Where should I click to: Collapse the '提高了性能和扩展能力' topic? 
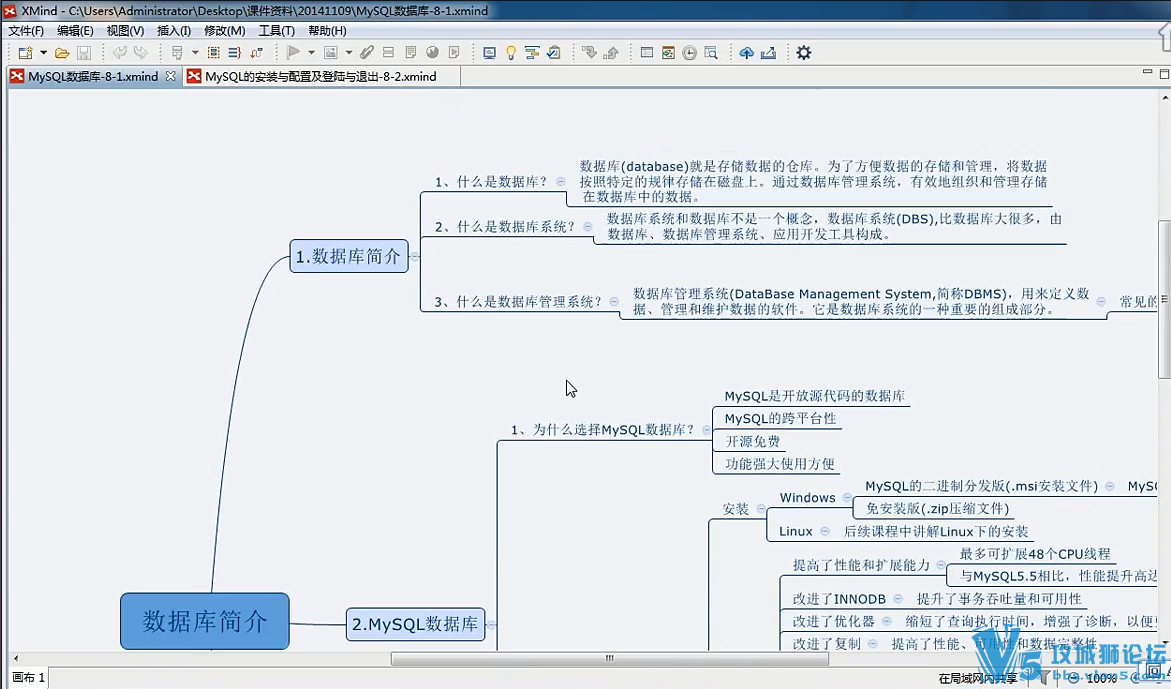click(x=941, y=565)
